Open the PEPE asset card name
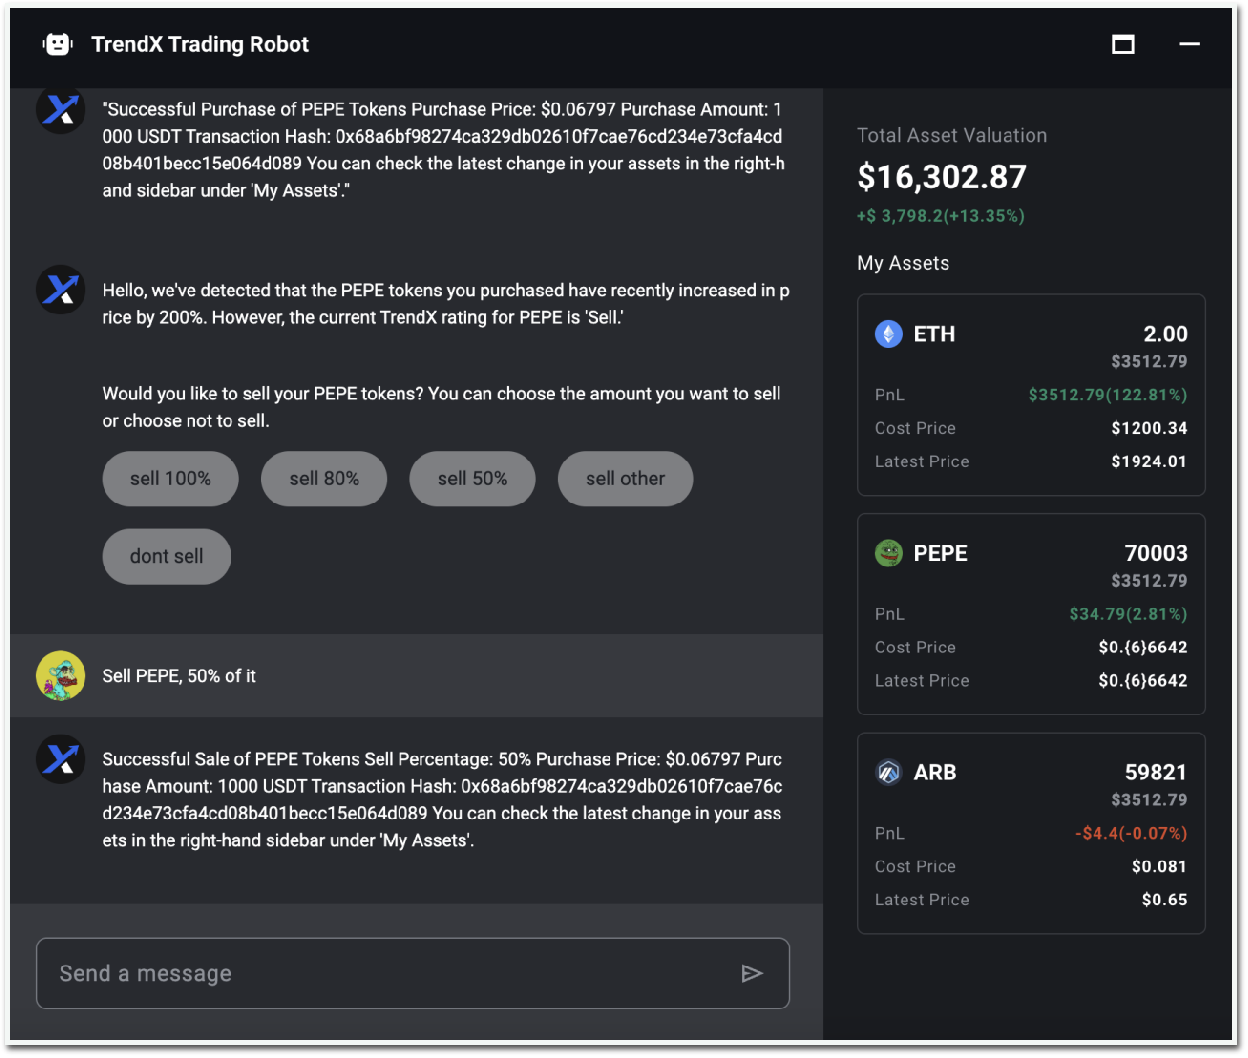 click(940, 553)
